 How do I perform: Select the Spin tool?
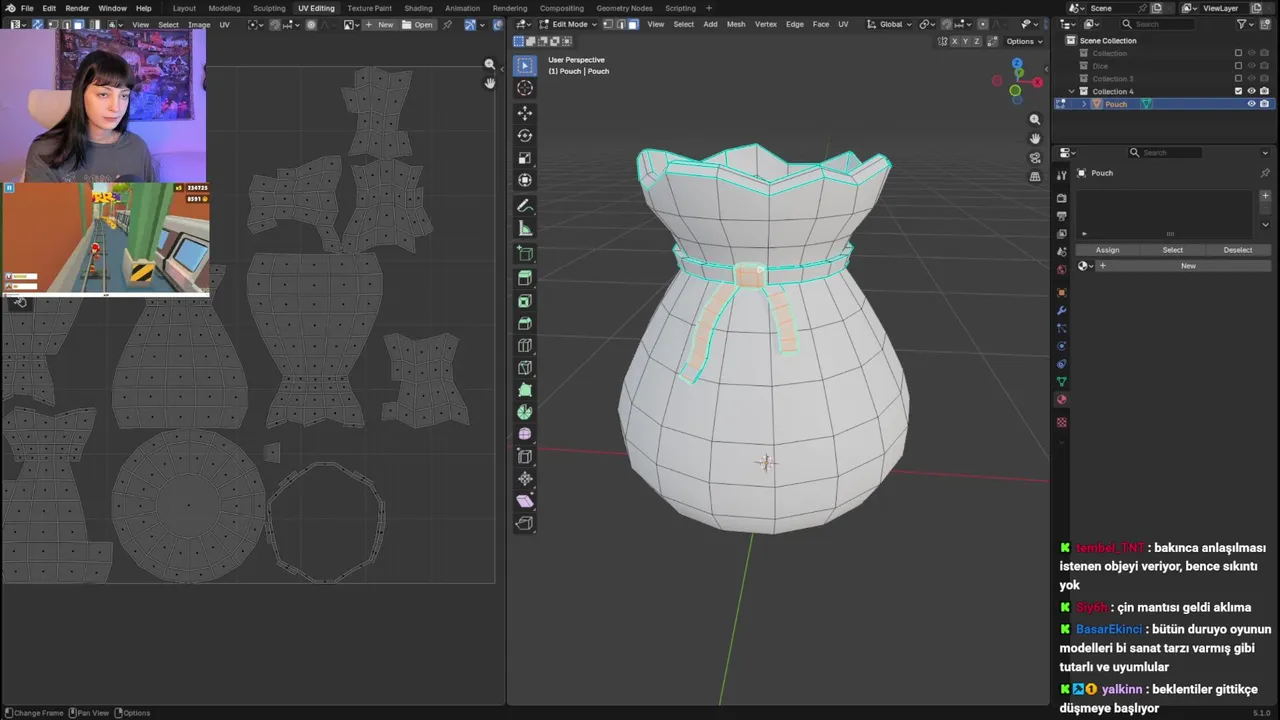(525, 412)
